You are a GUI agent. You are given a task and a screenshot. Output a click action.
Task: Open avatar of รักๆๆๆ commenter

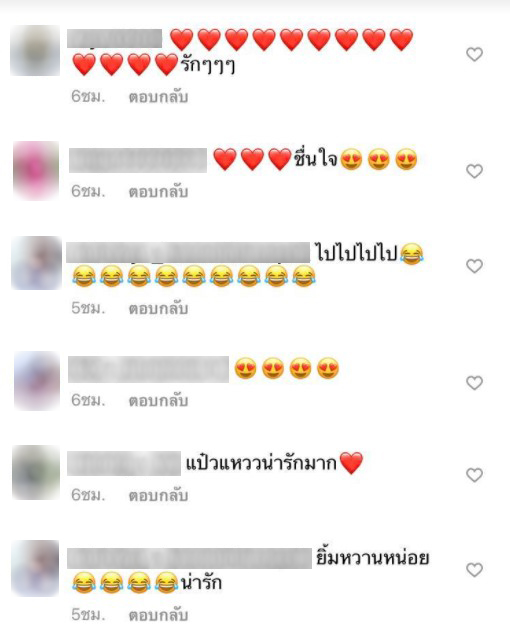tap(35, 50)
